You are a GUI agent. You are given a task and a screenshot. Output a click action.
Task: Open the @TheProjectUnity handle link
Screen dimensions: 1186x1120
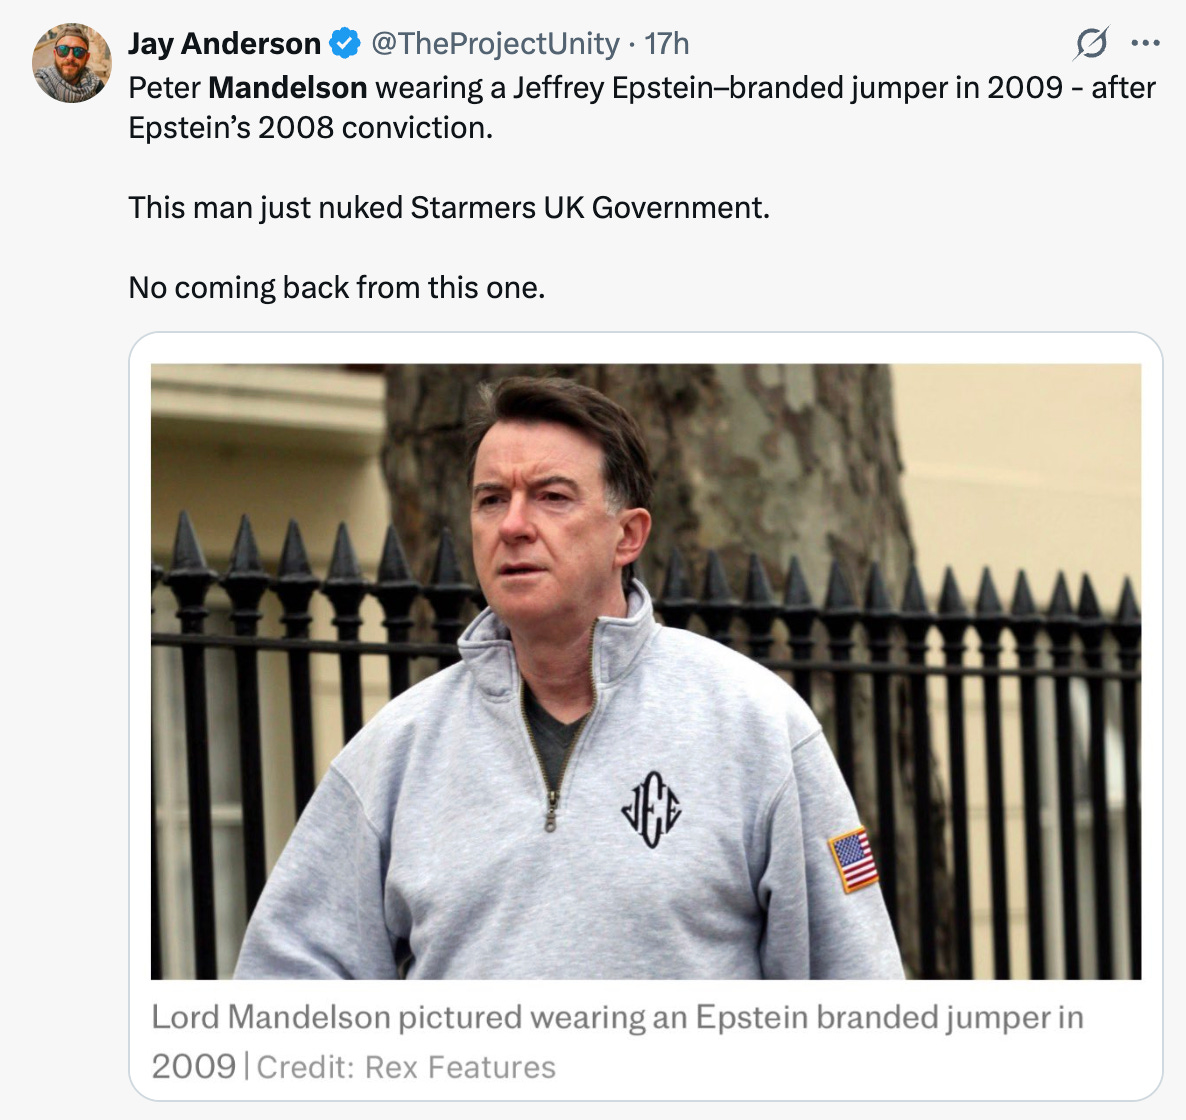pyautogui.click(x=495, y=44)
